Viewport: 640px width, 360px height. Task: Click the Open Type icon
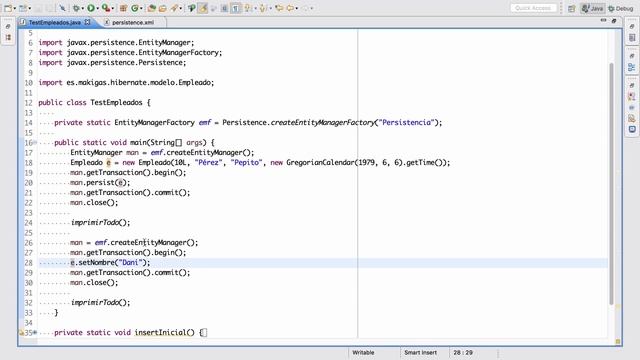[152, 8]
